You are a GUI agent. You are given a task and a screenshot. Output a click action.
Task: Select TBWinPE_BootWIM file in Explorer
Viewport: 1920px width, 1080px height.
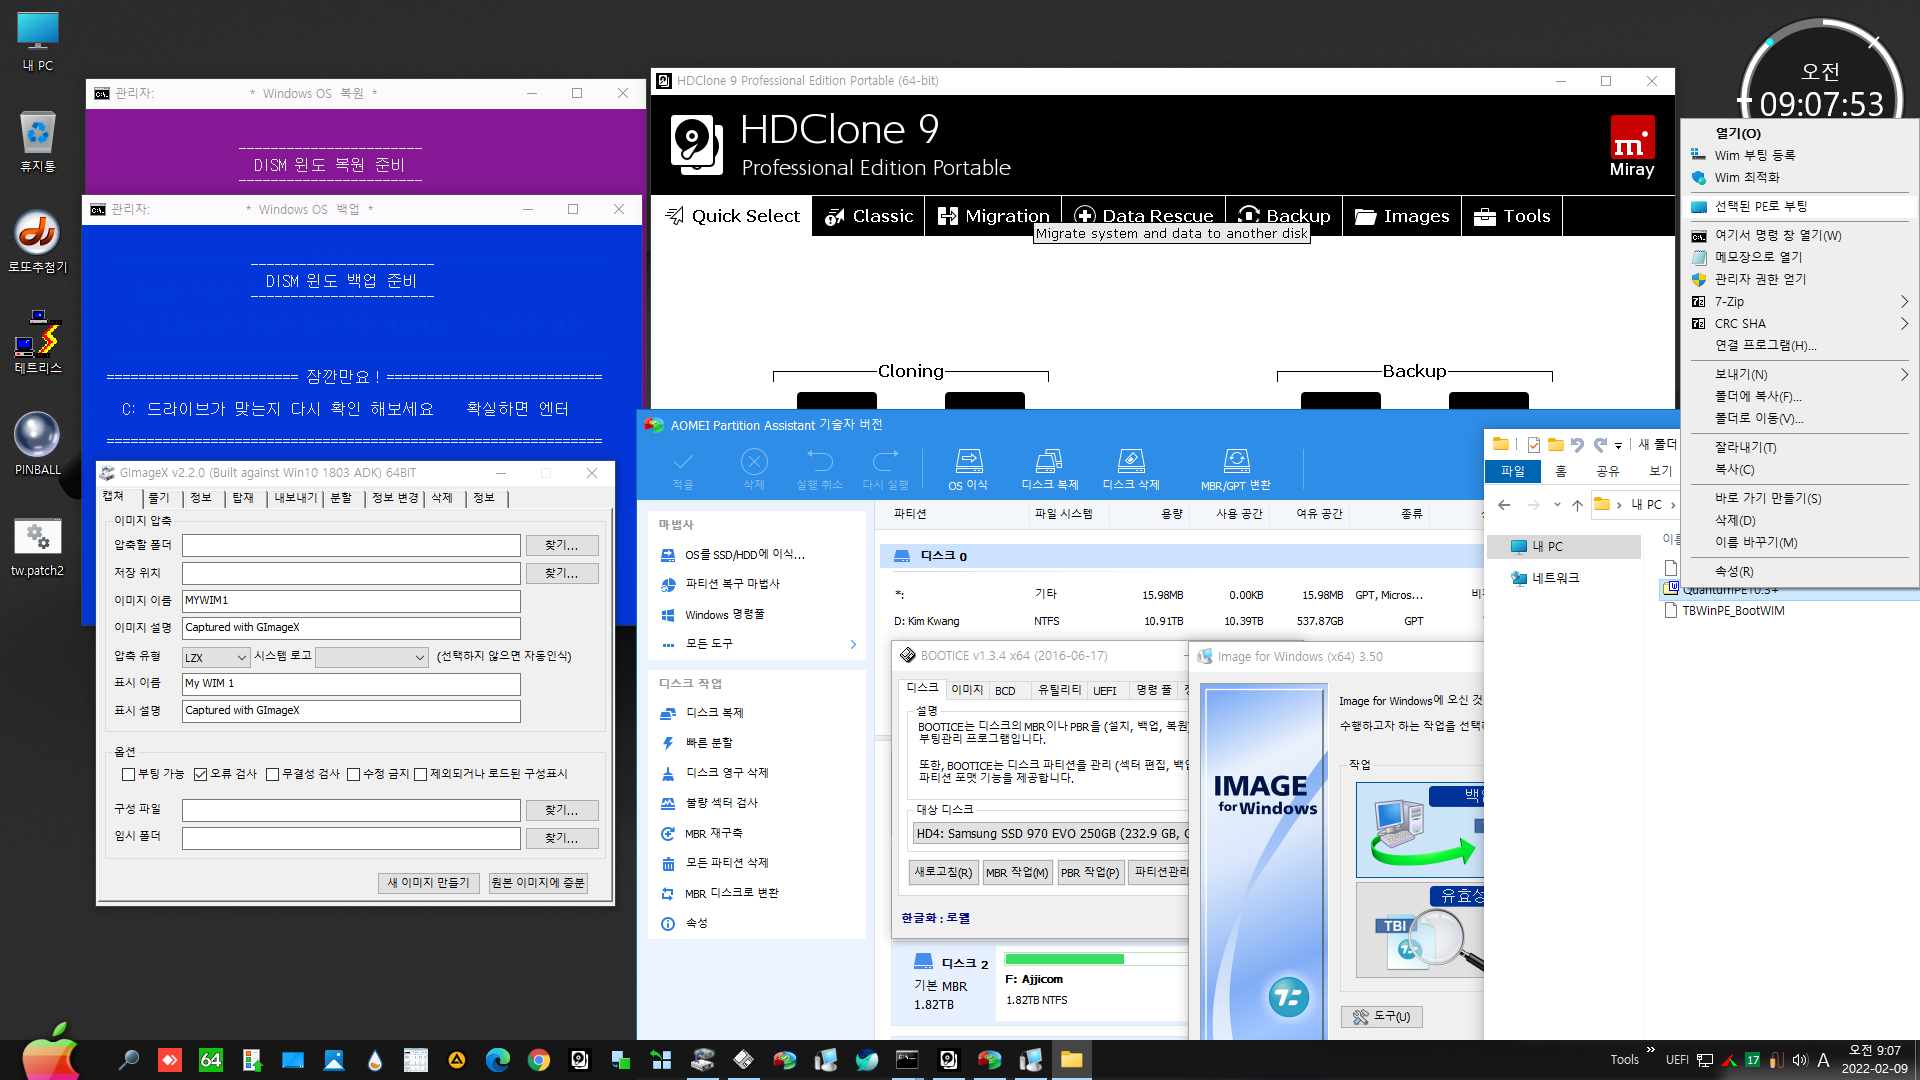pyautogui.click(x=1732, y=610)
